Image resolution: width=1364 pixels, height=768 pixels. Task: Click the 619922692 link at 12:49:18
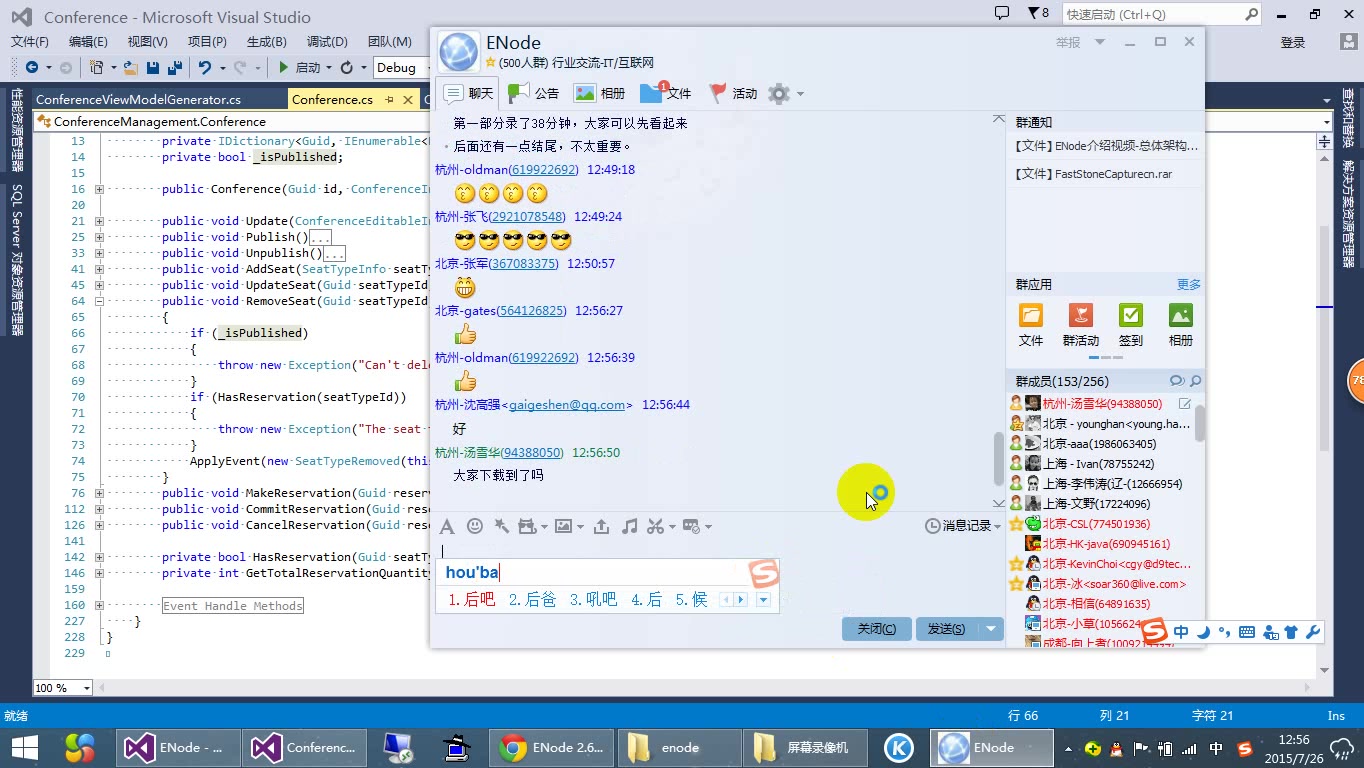544,170
